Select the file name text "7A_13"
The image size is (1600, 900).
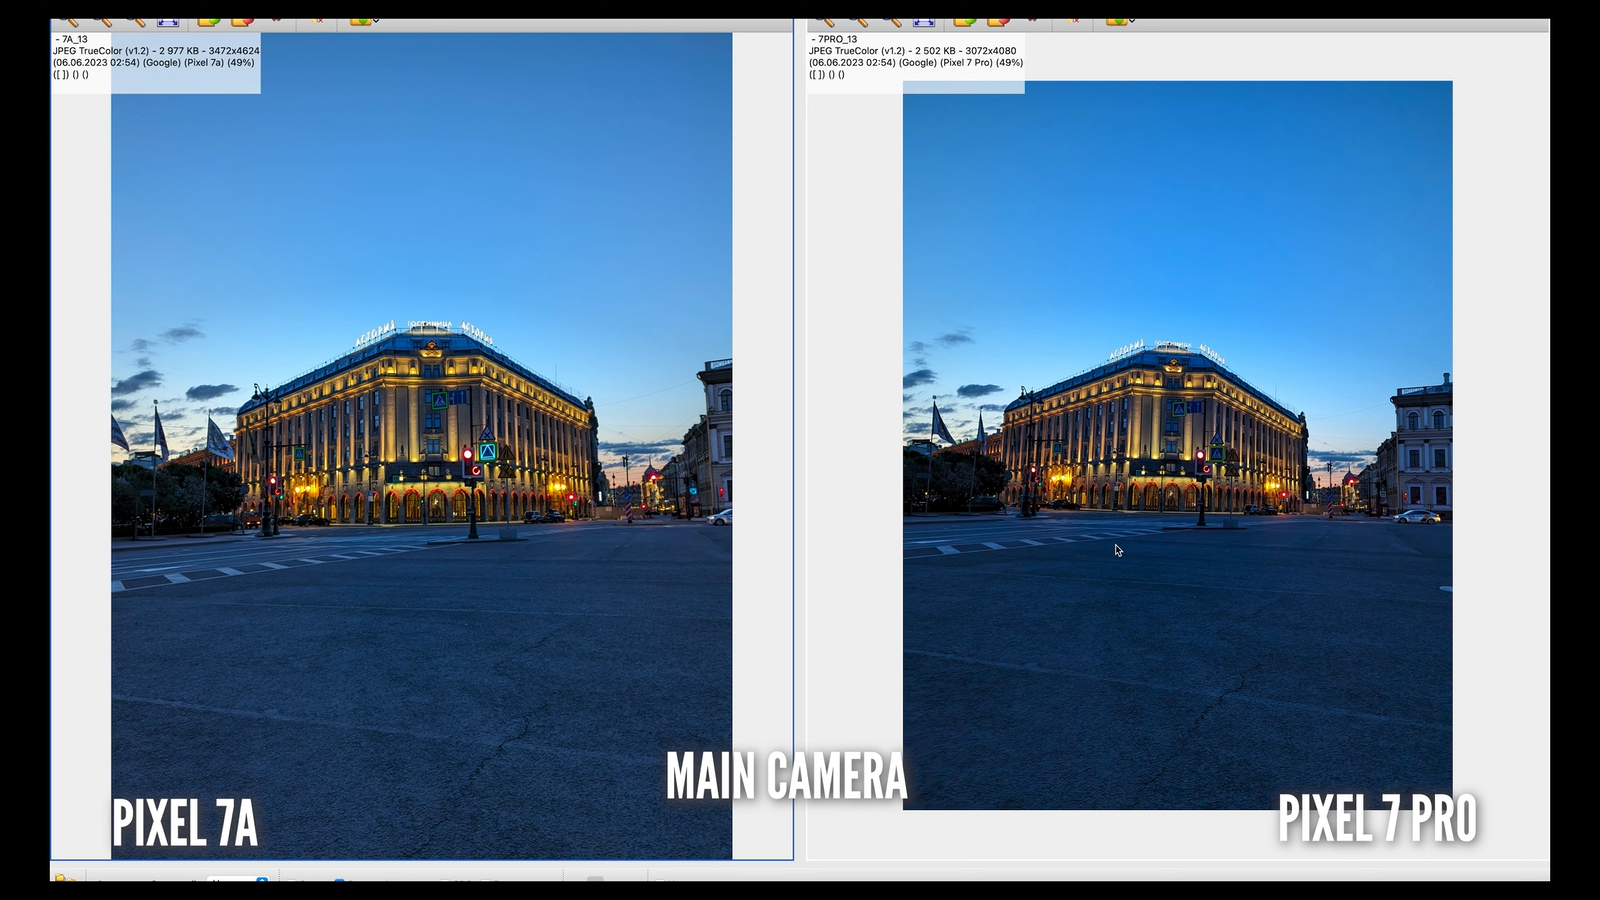tap(75, 40)
